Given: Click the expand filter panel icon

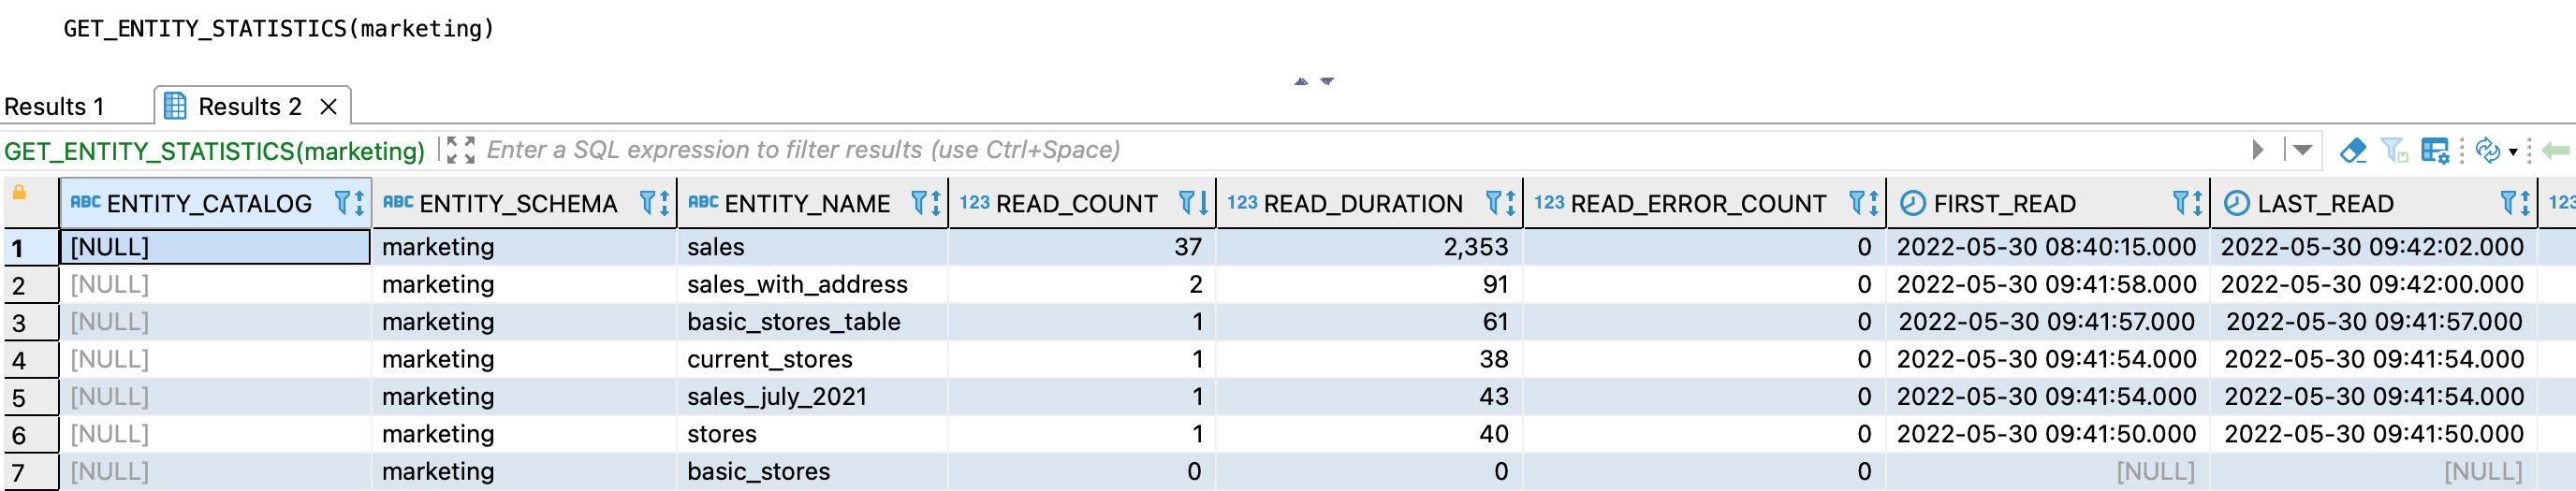Looking at the screenshot, I should (460, 150).
